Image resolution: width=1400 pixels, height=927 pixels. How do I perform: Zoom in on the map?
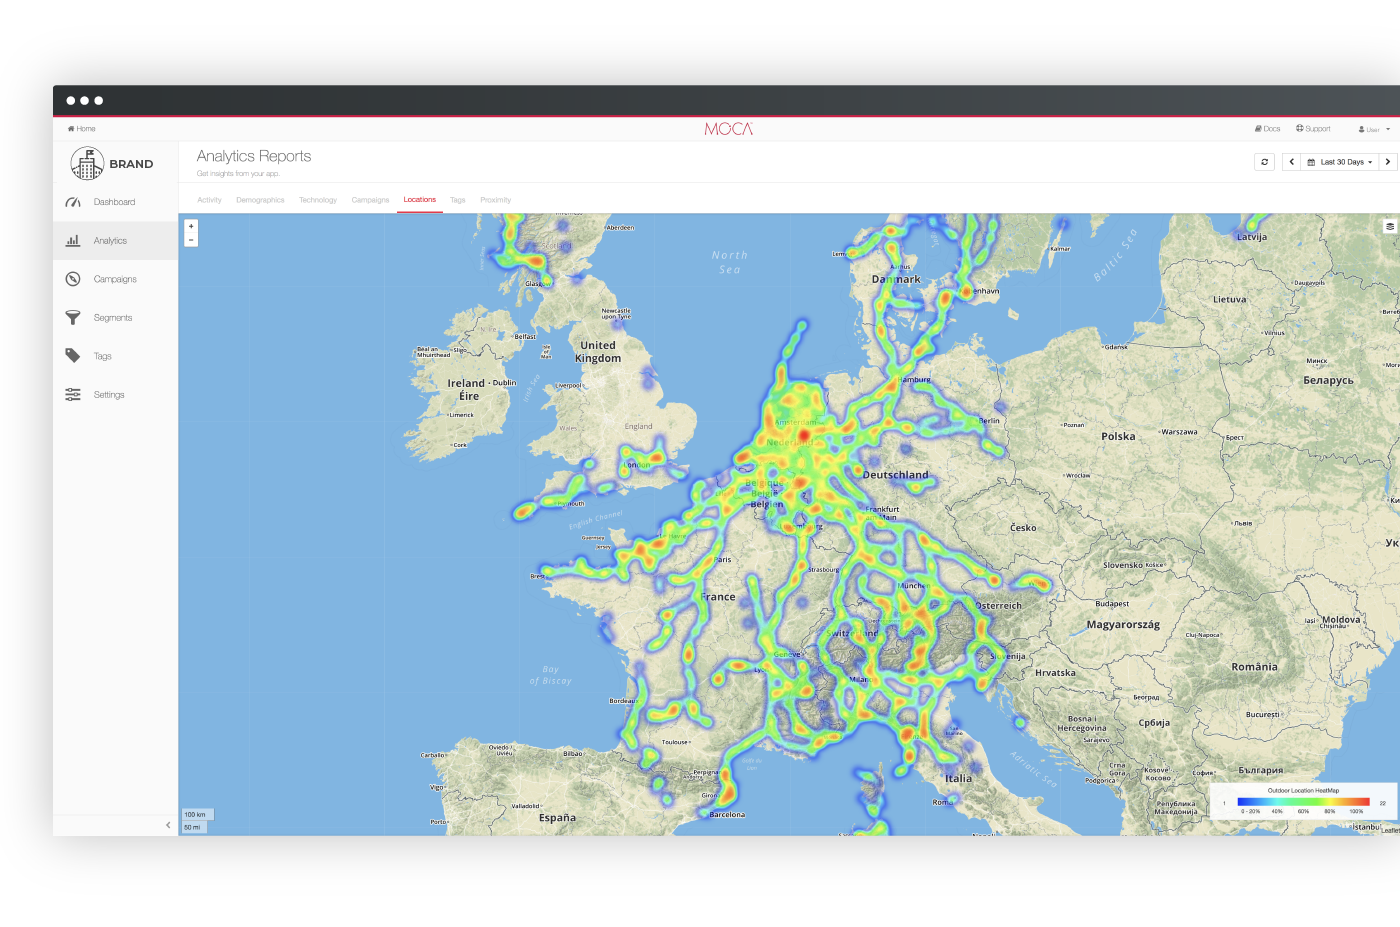pyautogui.click(x=191, y=226)
